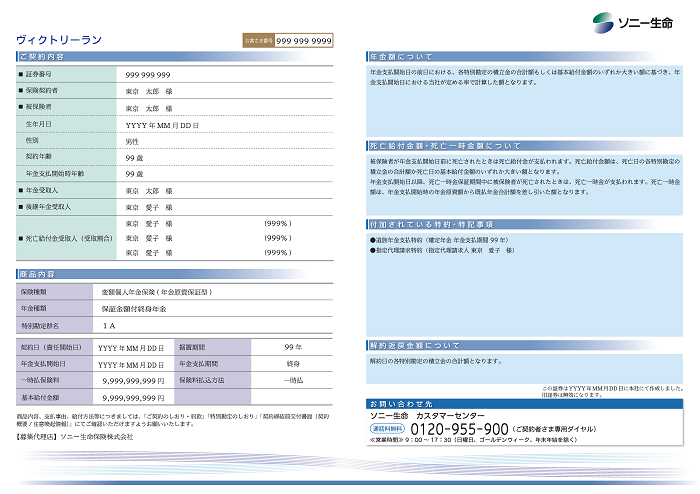Select the 男性 value
700x494 pixels.
[132, 142]
